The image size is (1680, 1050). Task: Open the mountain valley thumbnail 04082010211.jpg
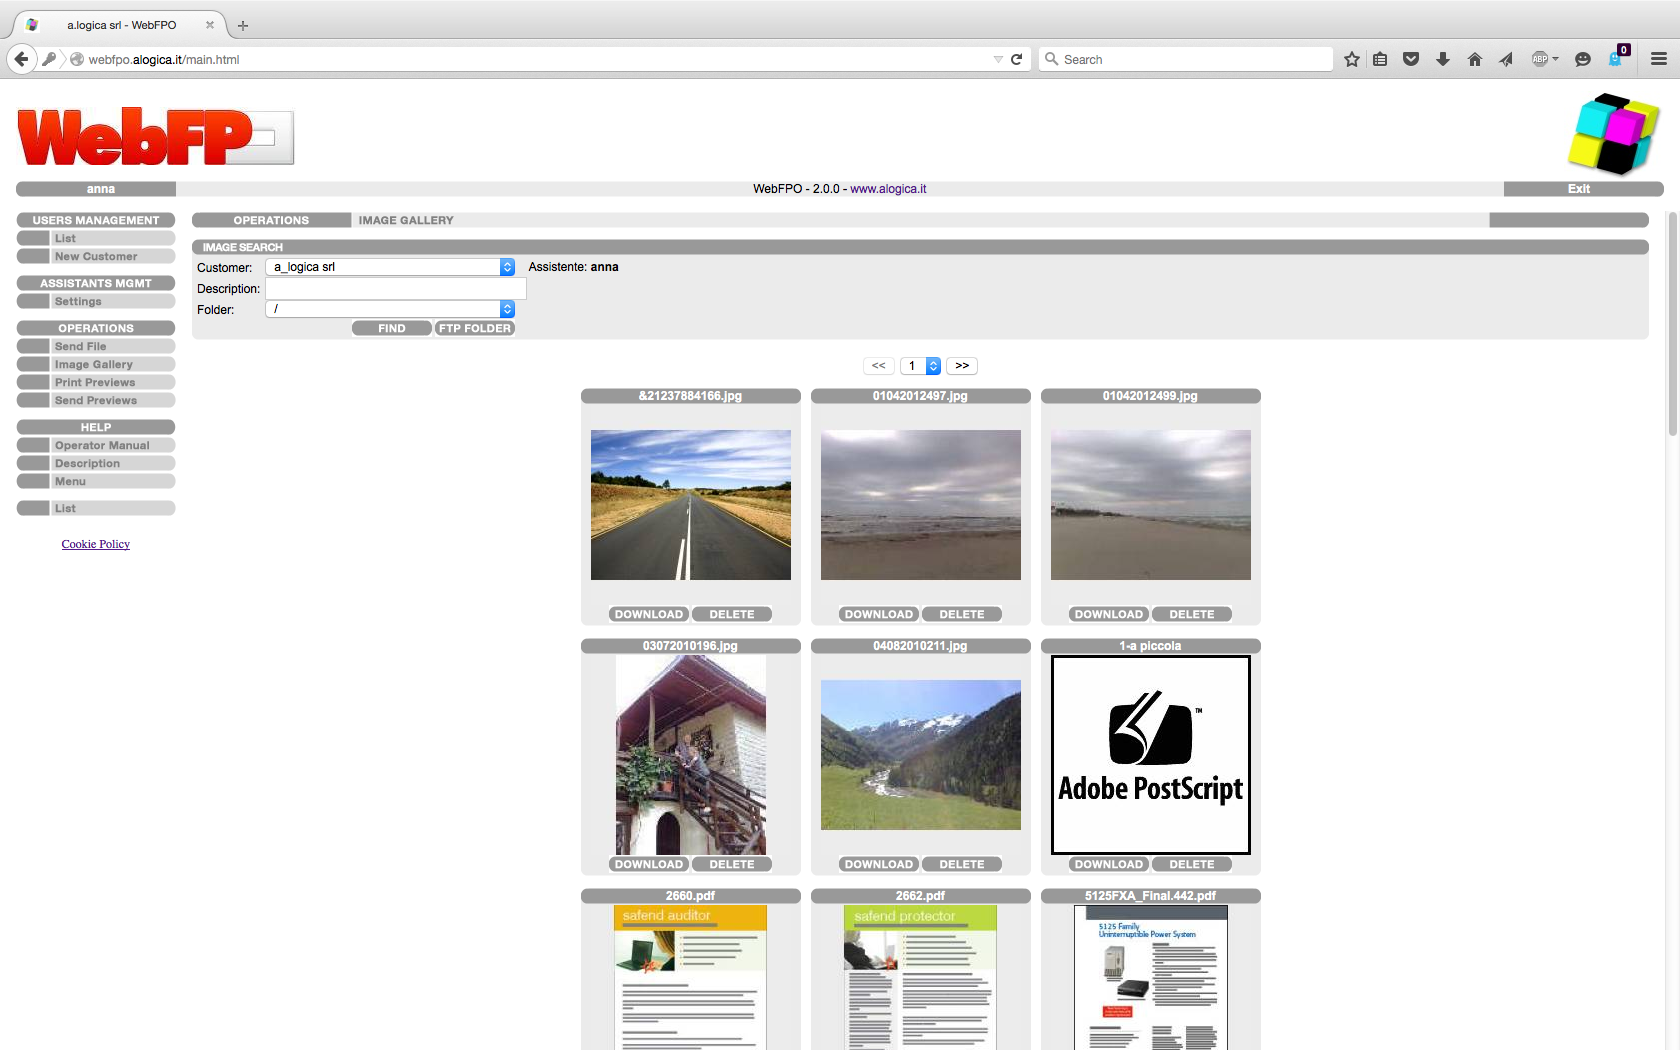[x=921, y=755]
